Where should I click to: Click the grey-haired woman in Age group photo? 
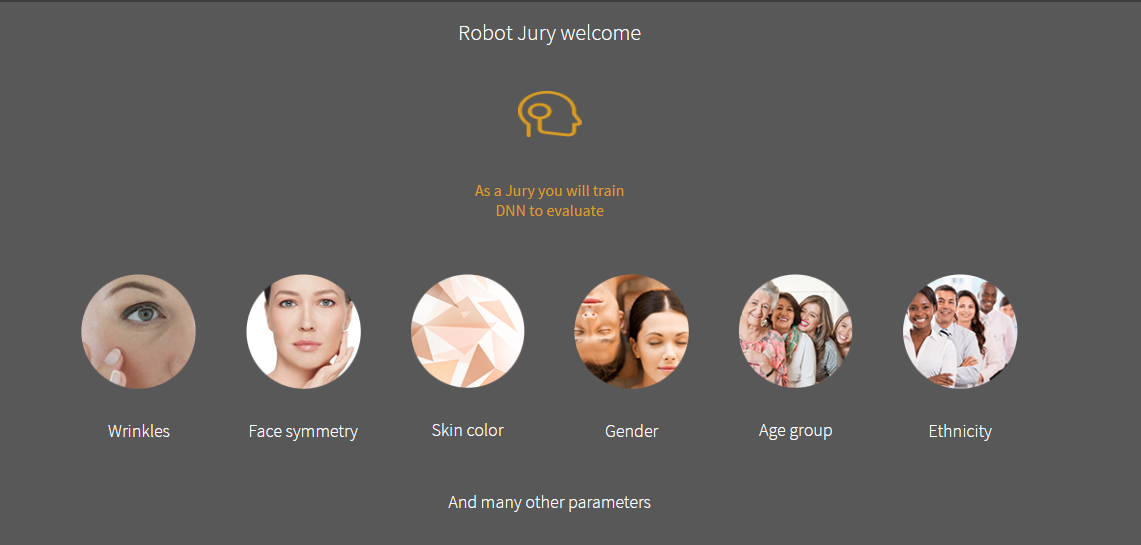[757, 320]
